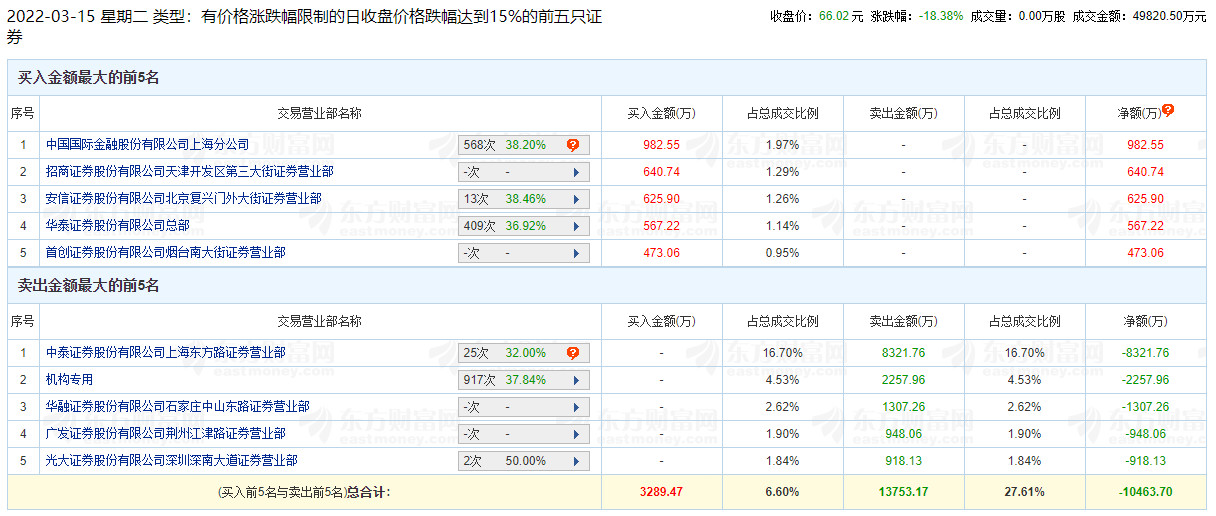Click the total net amount -10463.70
The width and height of the screenshot is (1216, 516).
click(x=1145, y=492)
